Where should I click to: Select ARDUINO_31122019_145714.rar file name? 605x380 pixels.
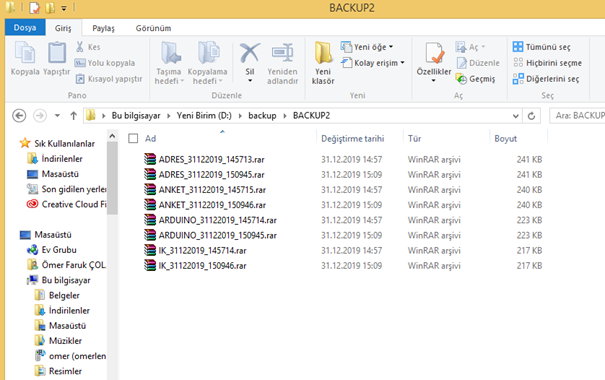click(218, 220)
